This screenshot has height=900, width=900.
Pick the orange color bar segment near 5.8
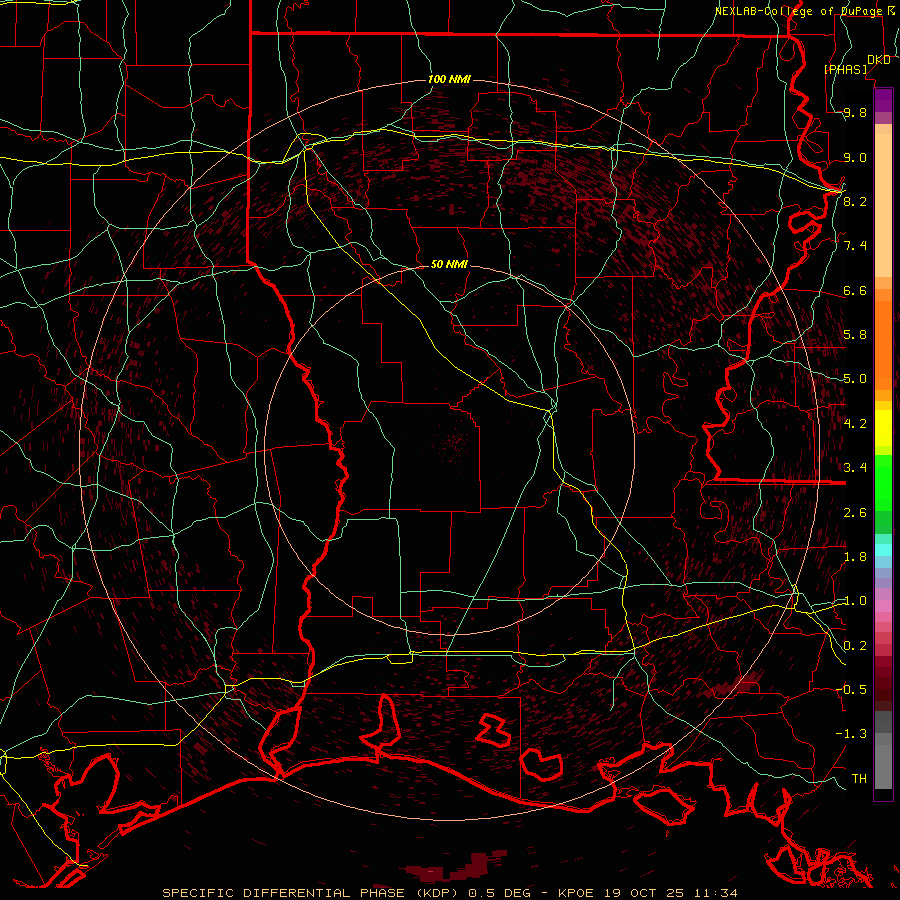click(883, 344)
